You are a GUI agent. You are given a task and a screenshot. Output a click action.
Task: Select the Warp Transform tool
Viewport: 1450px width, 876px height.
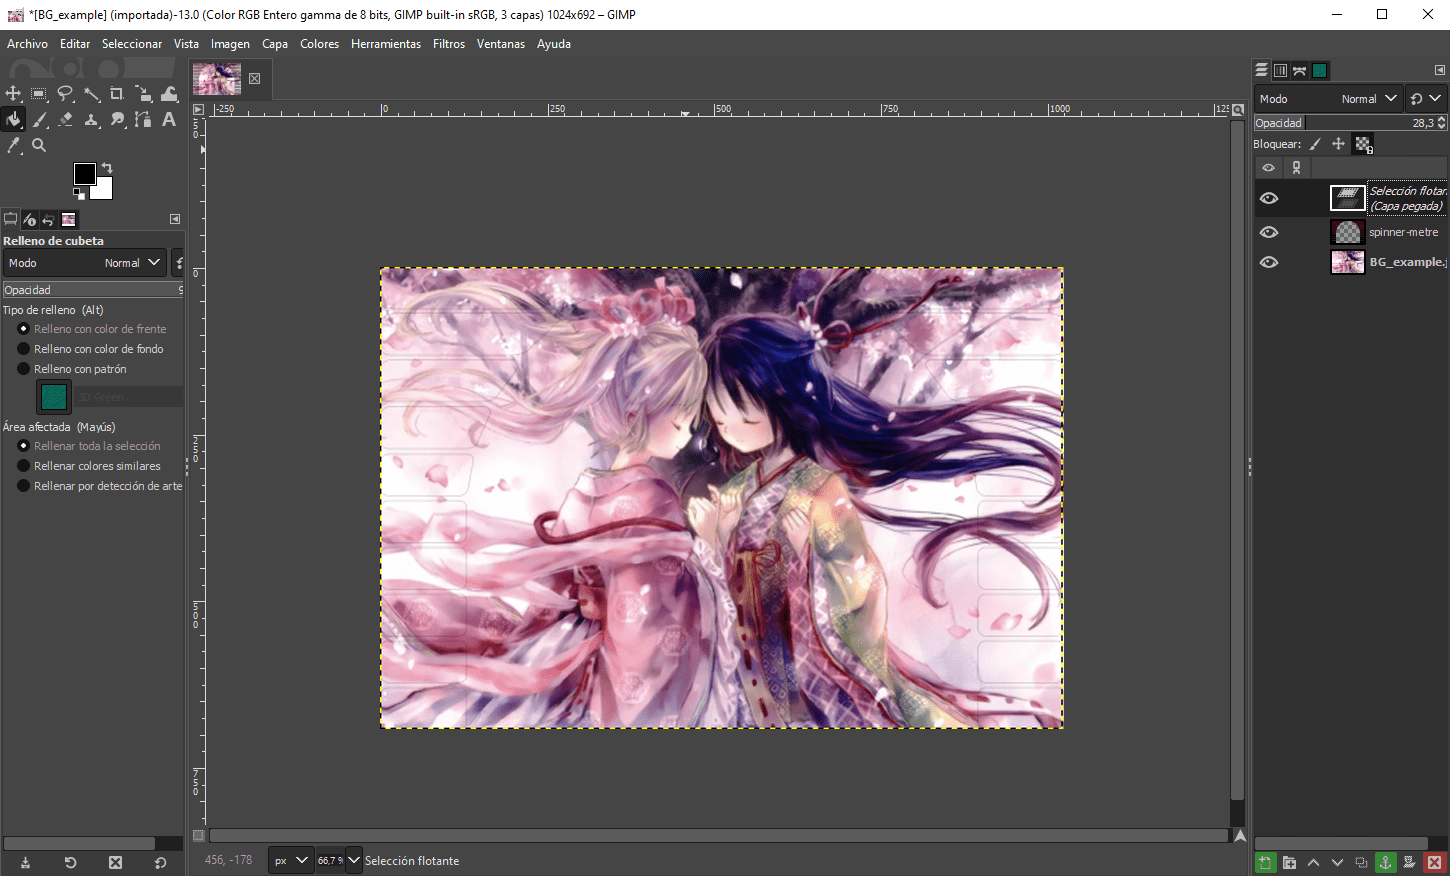[x=169, y=94]
